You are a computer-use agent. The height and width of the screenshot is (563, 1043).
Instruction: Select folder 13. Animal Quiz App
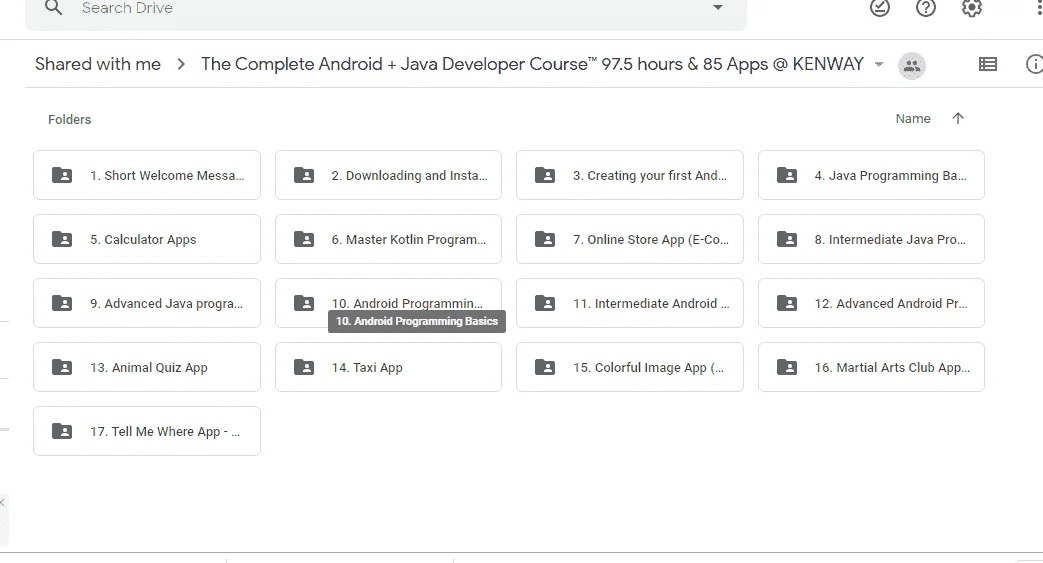tap(147, 367)
